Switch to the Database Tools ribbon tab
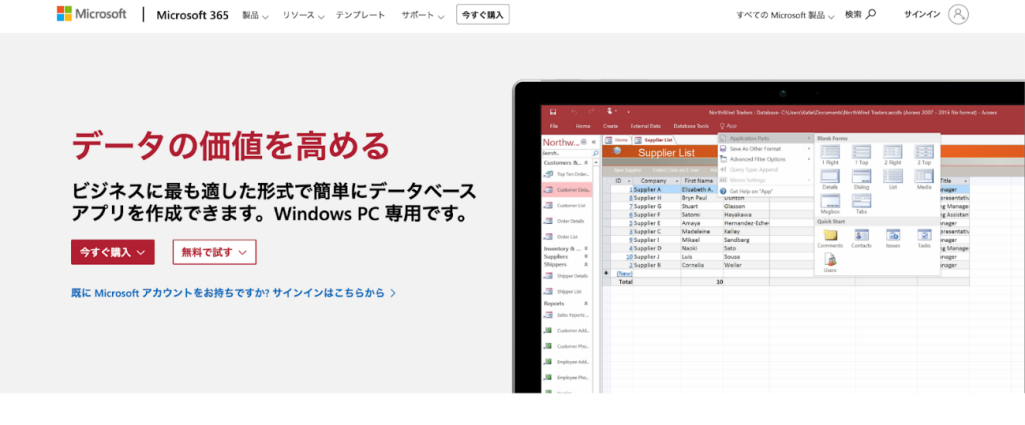Image resolution: width=1025 pixels, height=425 pixels. coord(691,126)
